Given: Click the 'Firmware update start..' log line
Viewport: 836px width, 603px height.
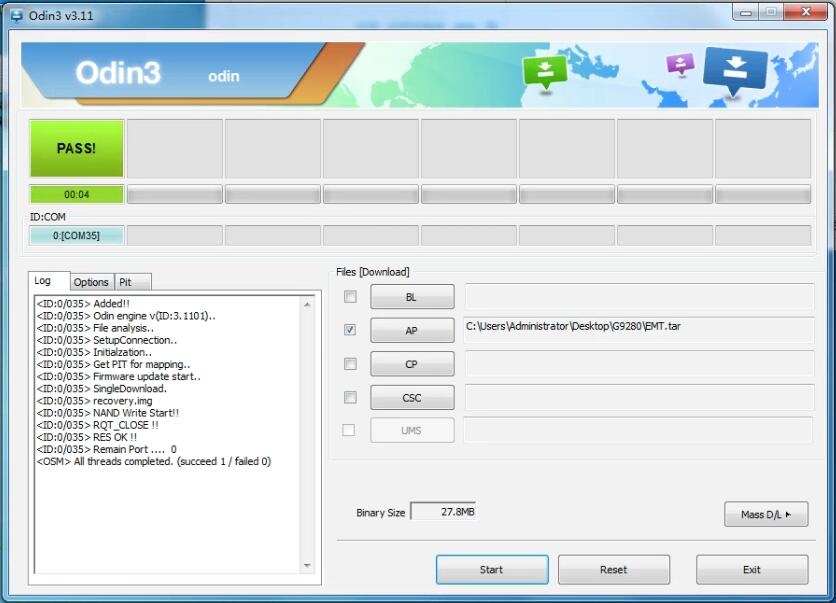Looking at the screenshot, I should pos(118,376).
